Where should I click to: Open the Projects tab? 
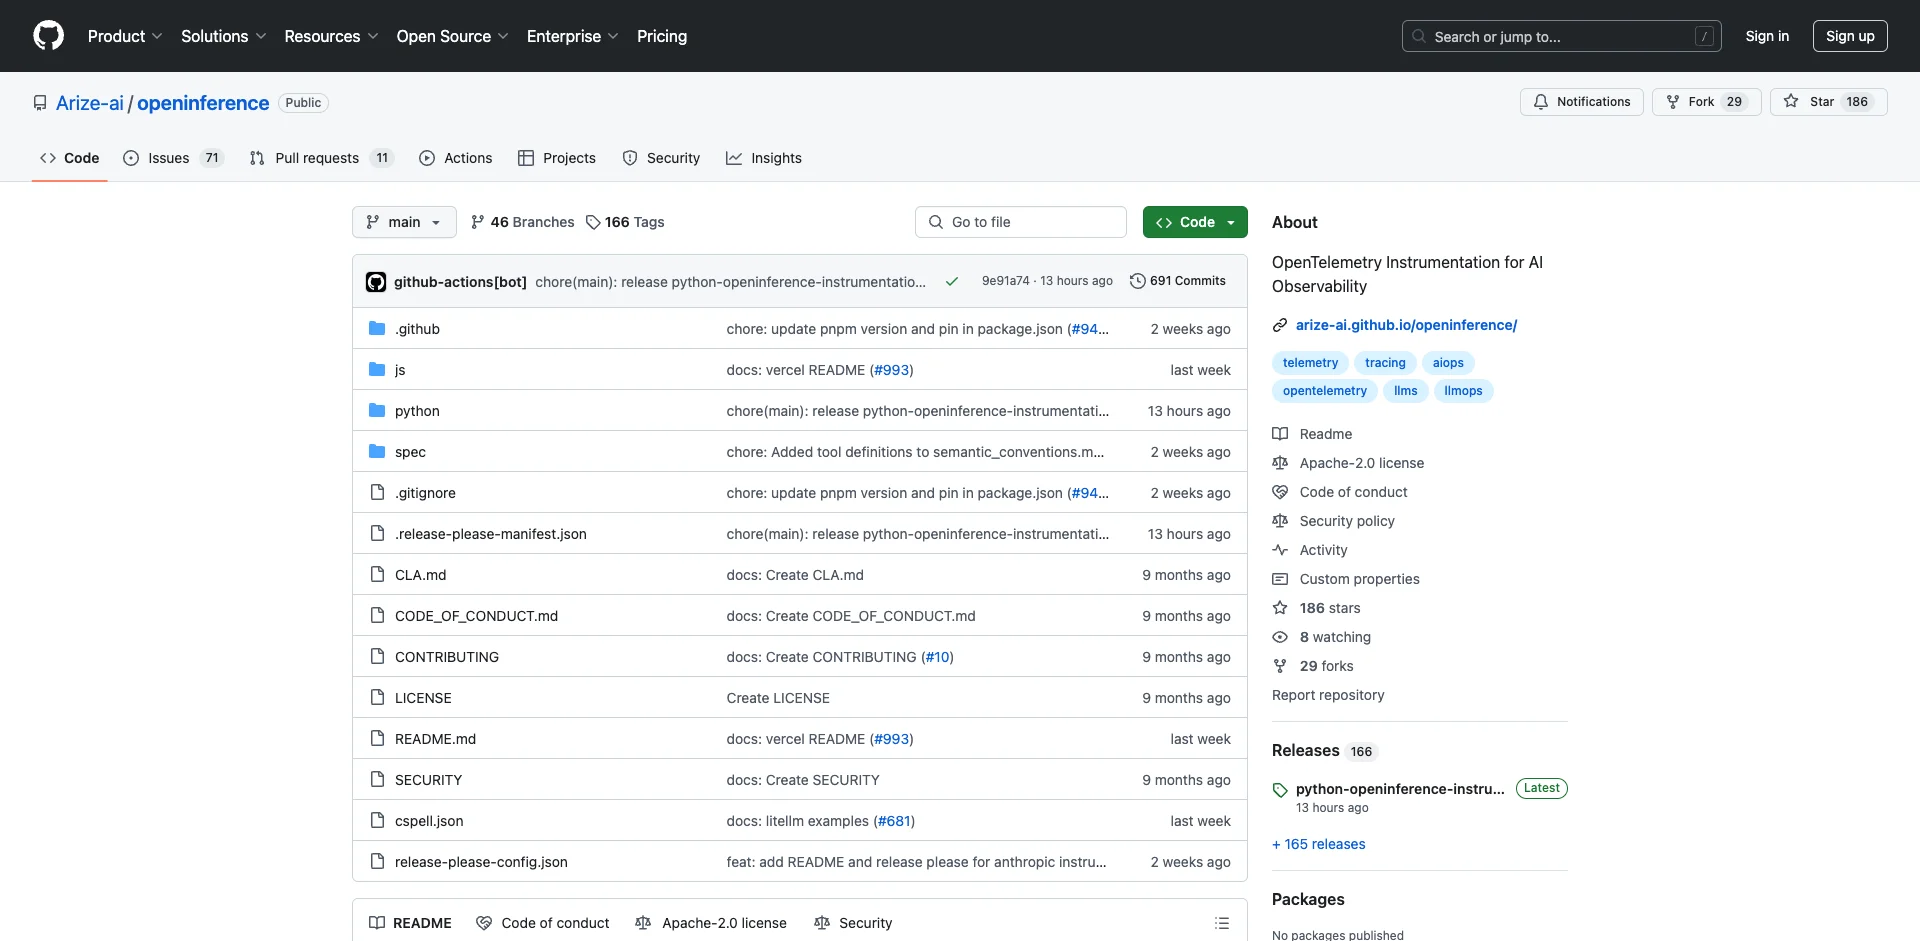(x=557, y=158)
